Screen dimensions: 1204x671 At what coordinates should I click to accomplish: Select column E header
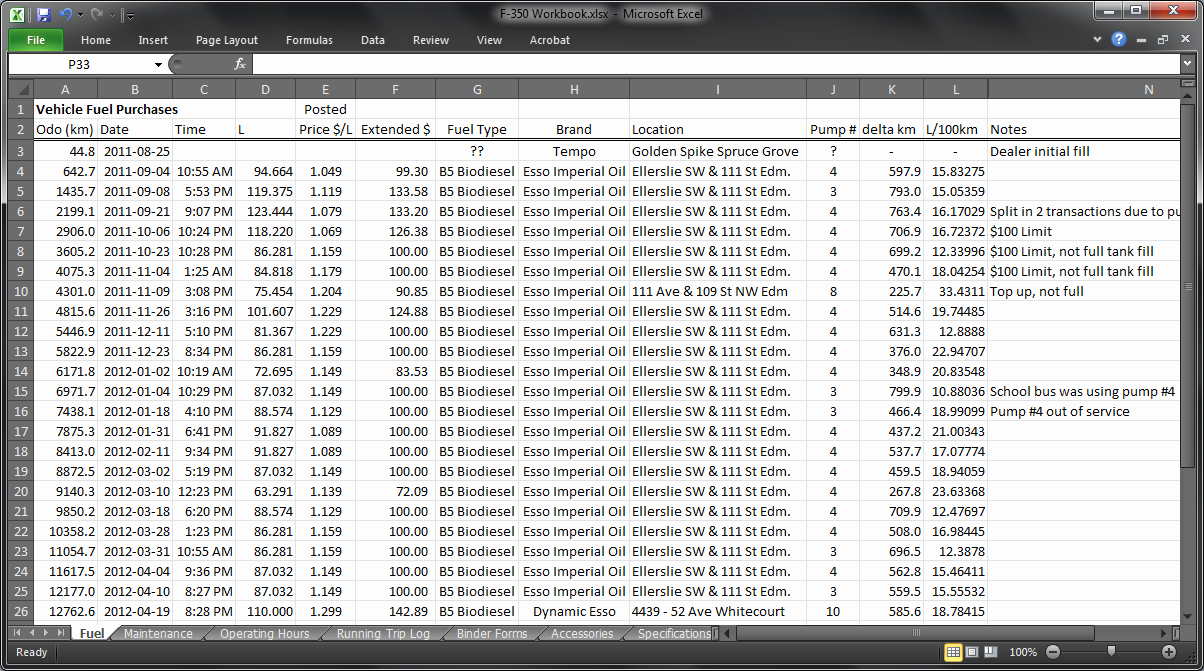tap(325, 90)
